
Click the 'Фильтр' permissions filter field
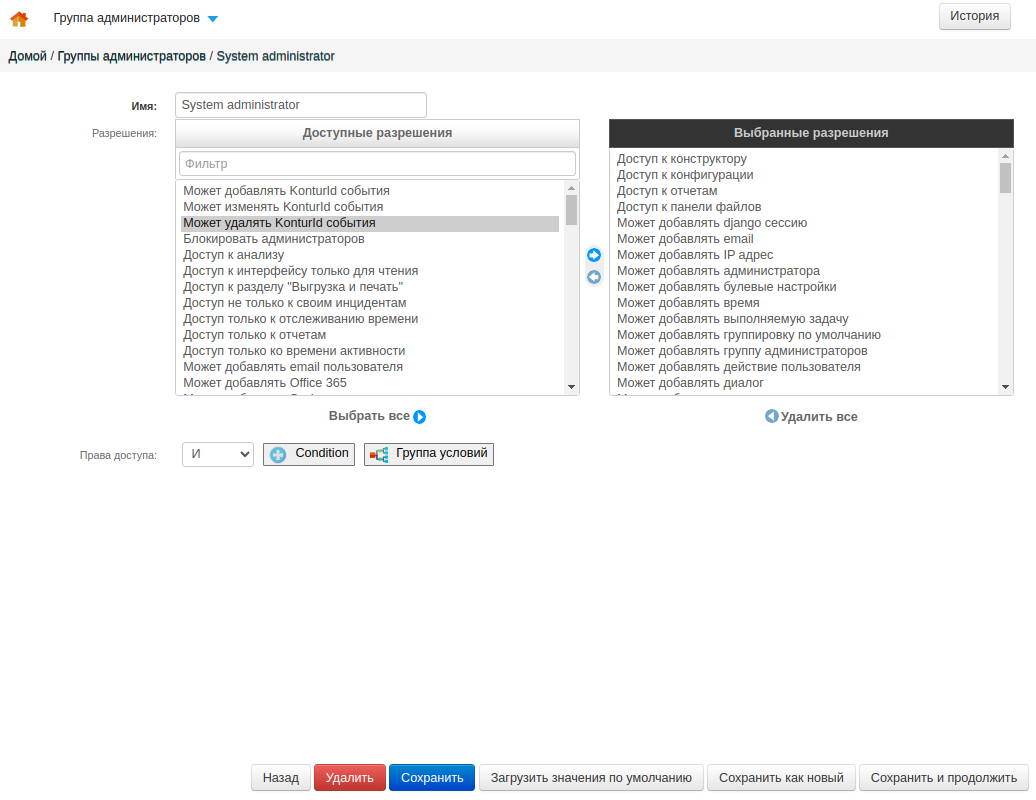pyautogui.click(x=377, y=163)
